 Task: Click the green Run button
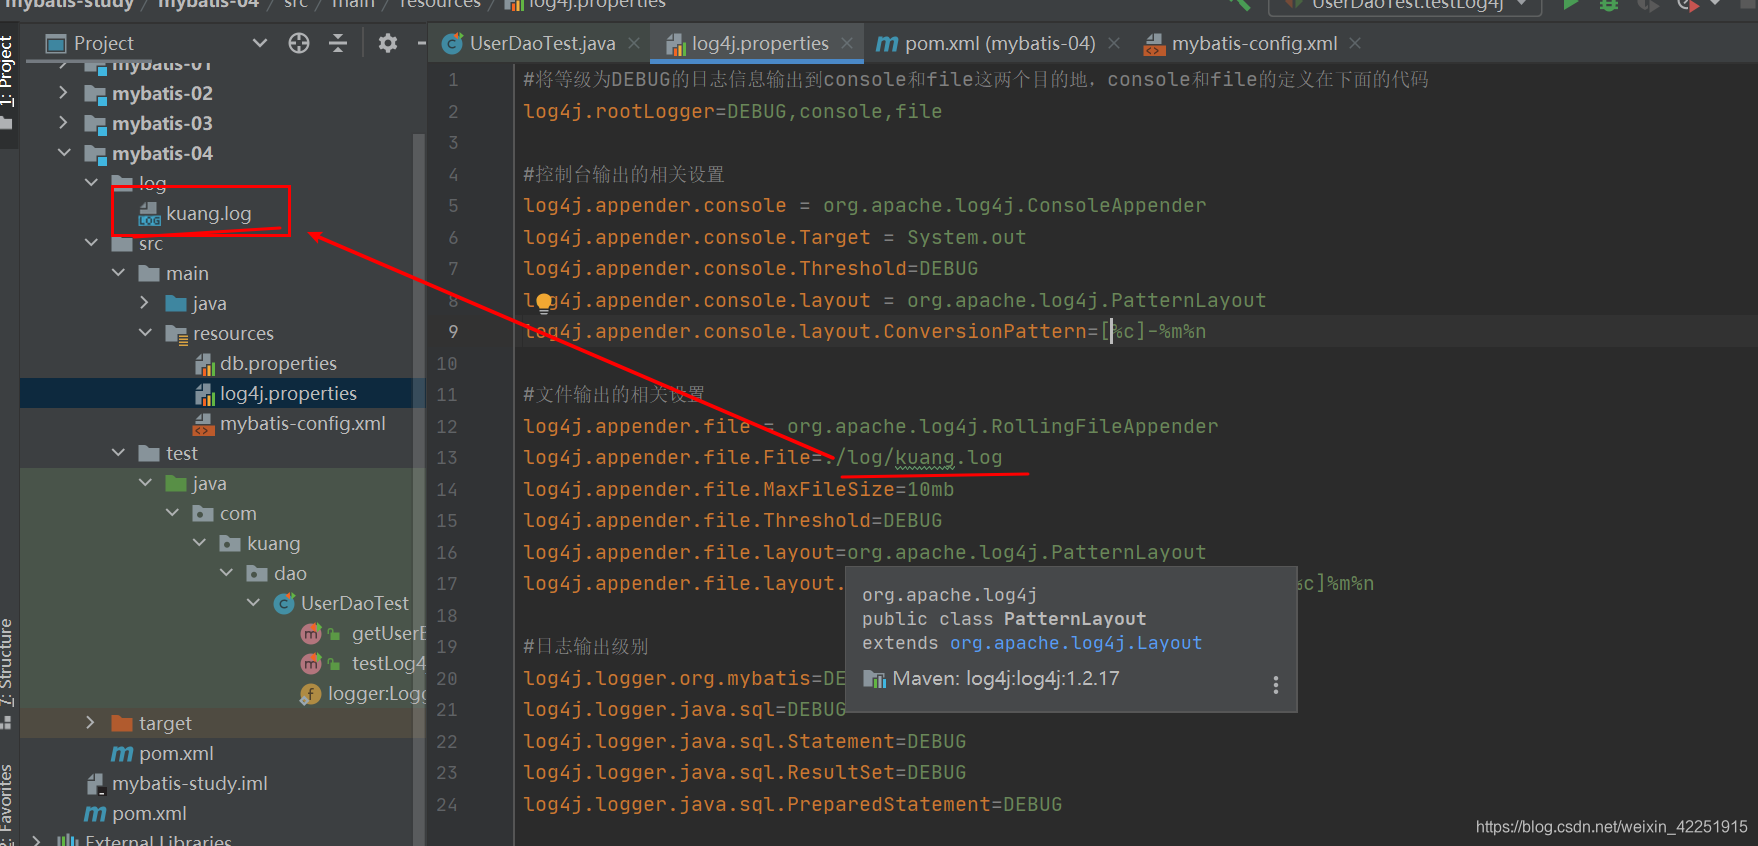1571,5
